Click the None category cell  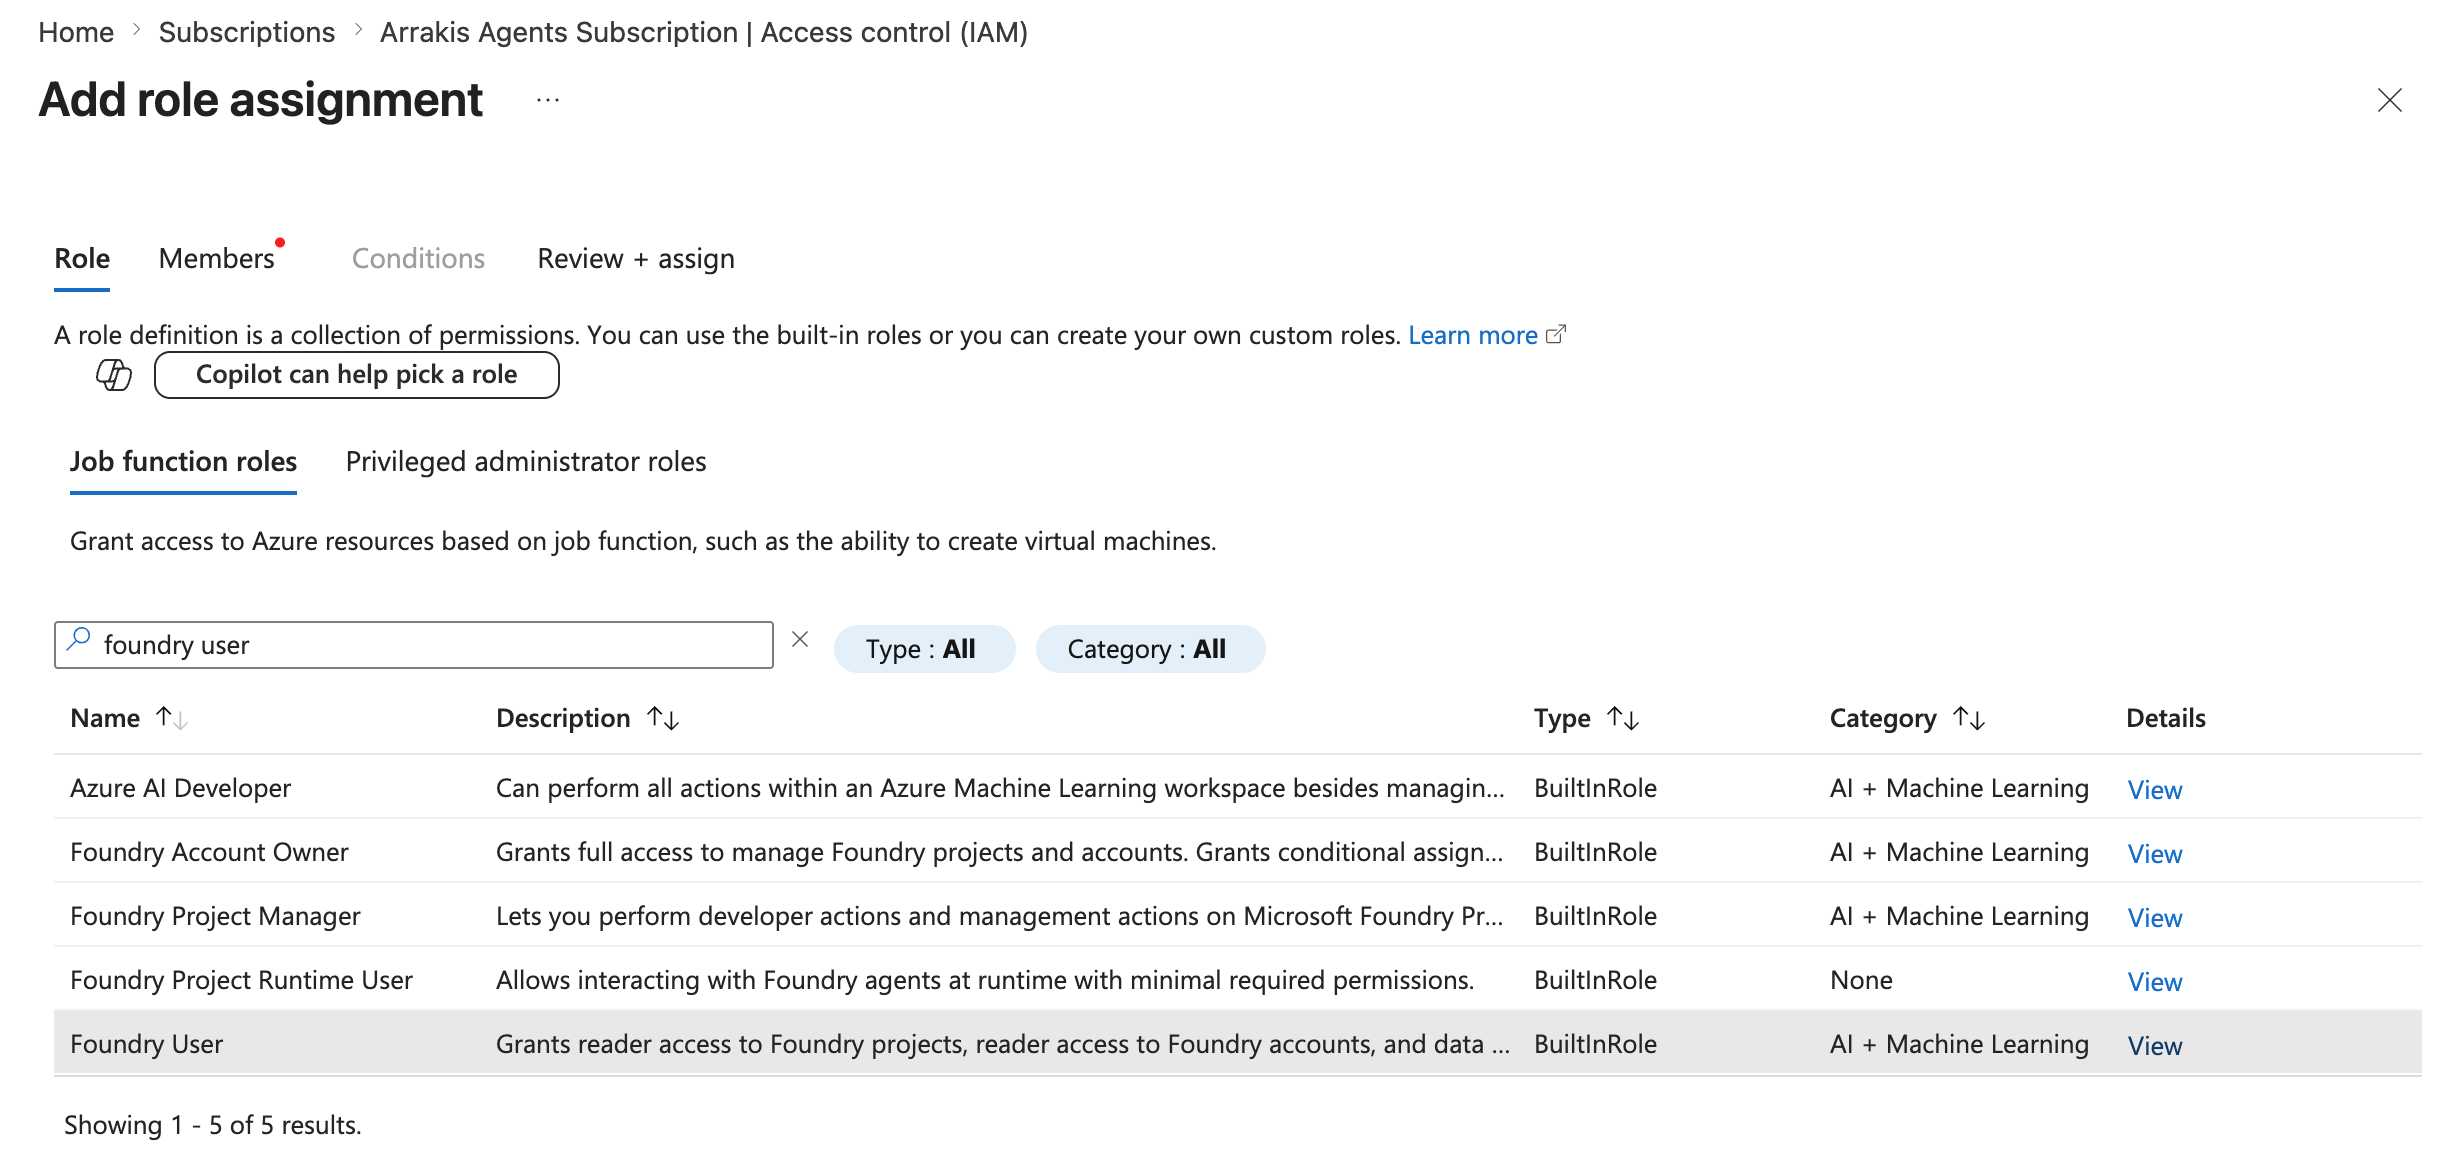click(x=1861, y=980)
